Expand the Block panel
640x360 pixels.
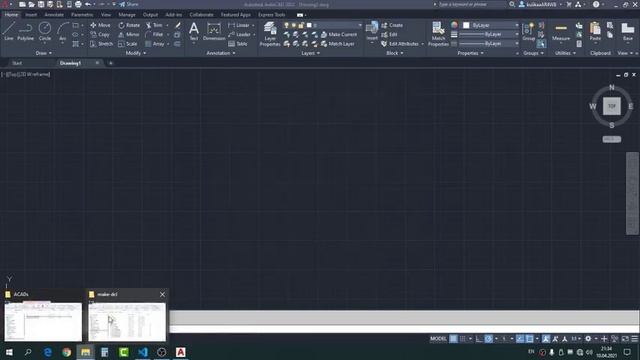[394, 53]
